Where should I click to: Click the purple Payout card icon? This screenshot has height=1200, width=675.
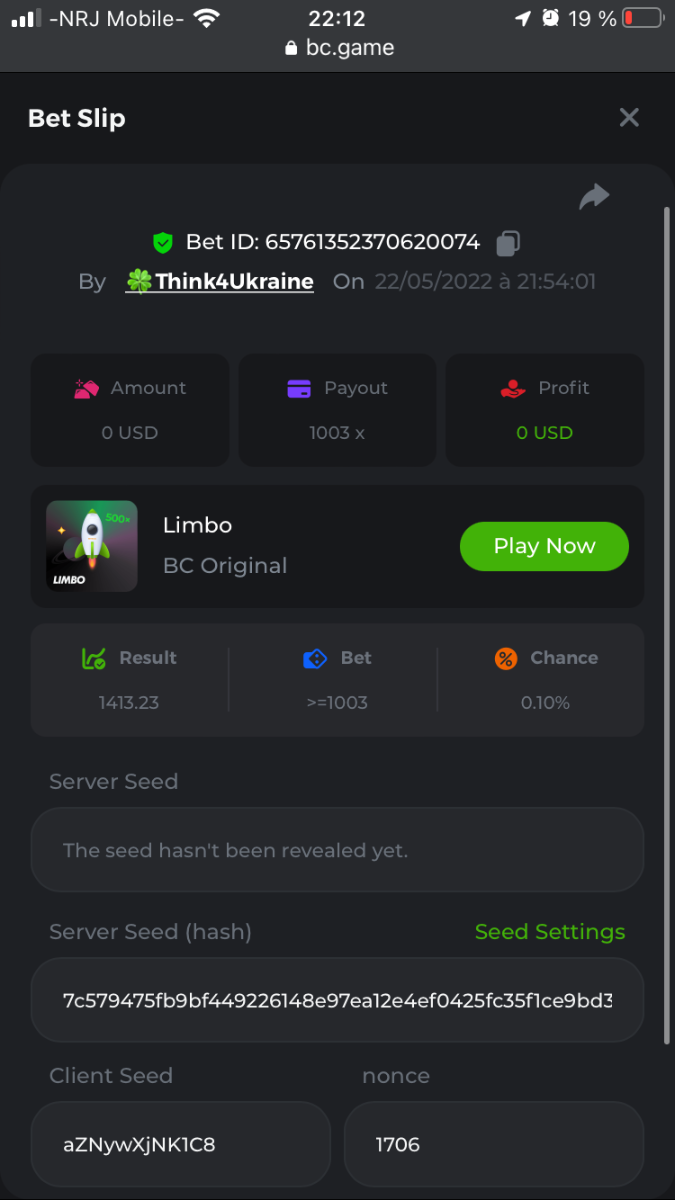point(299,388)
